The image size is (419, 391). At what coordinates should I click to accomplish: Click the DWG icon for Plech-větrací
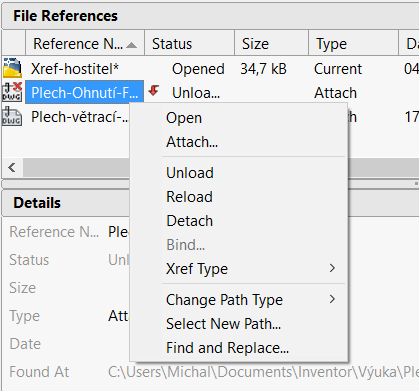12,116
